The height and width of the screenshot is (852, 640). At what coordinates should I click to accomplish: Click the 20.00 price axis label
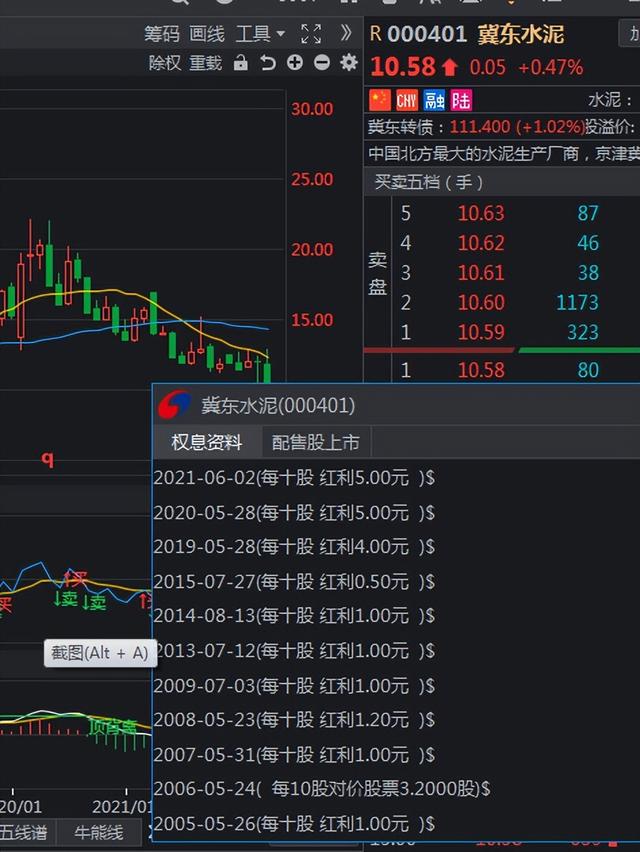tap(312, 250)
